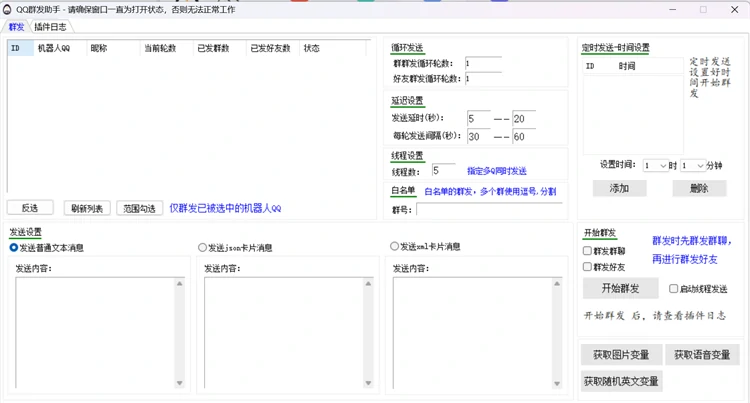
Task: Click the 刷新列表 button
Action: tap(87, 208)
